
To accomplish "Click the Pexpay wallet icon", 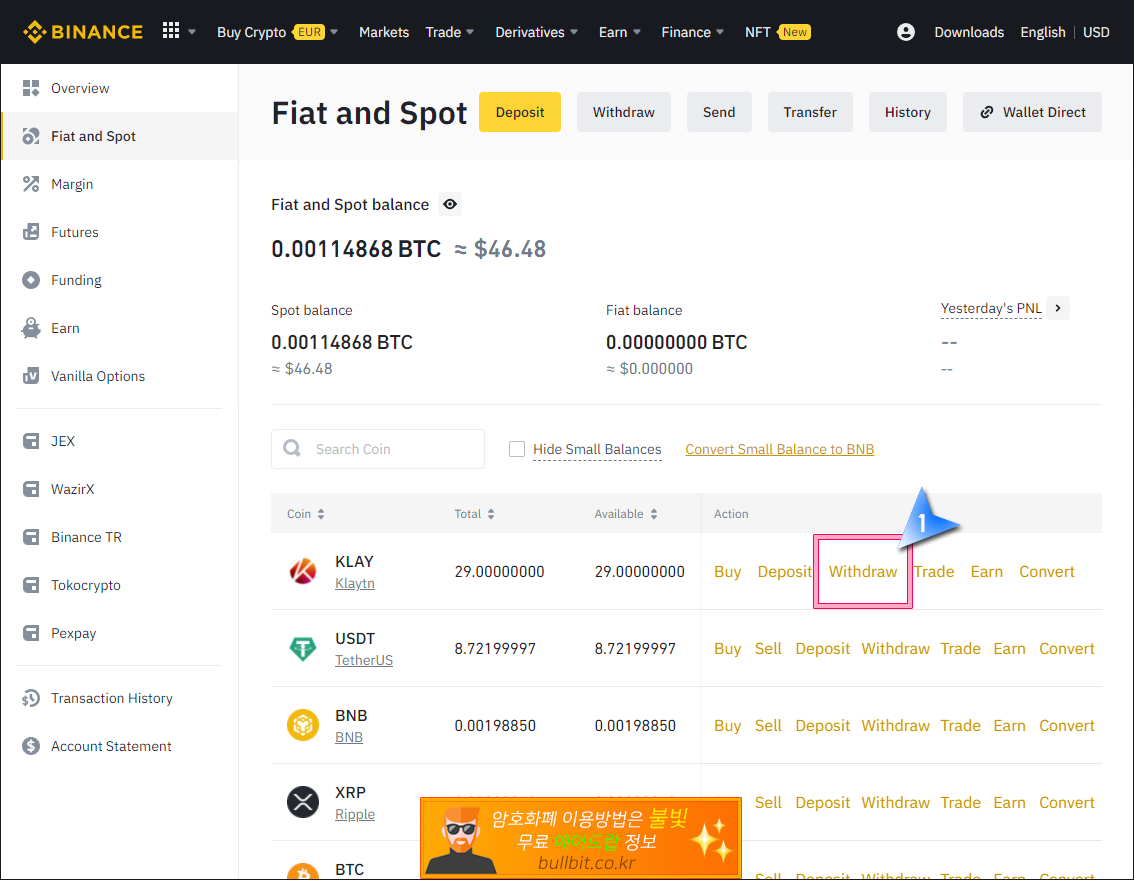I will [31, 633].
